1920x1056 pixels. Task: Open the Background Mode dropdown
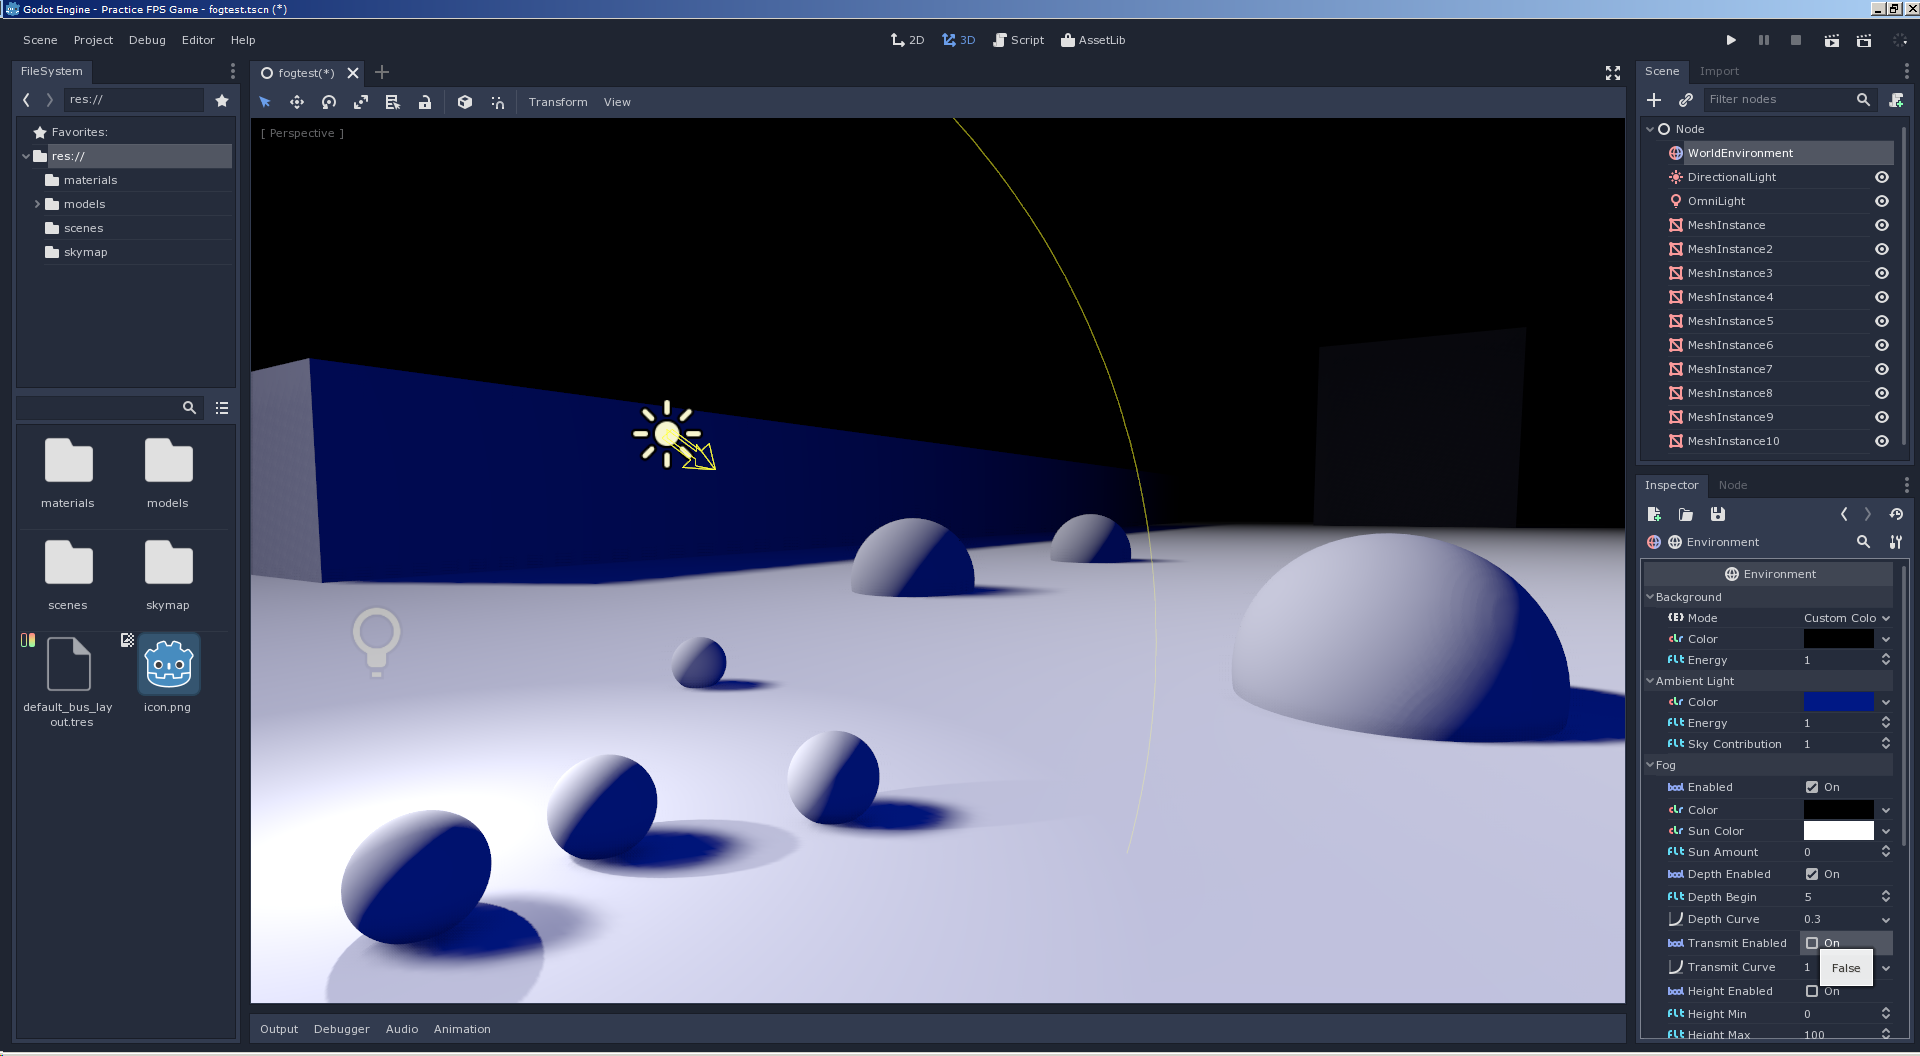tap(1845, 618)
